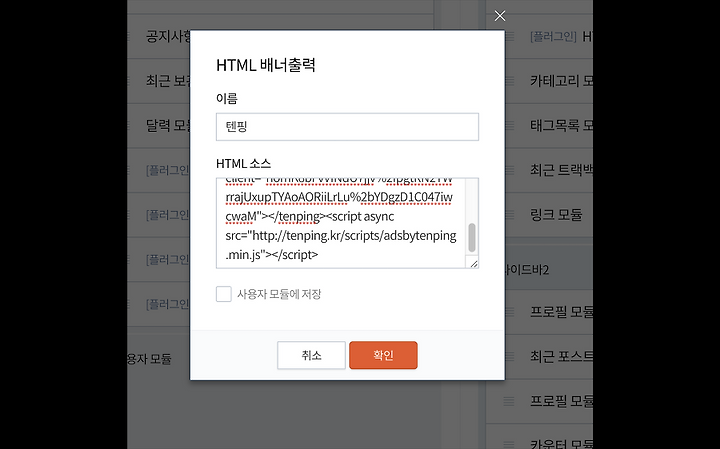Enable 사용자 모듈에 저장 checkbox
The width and height of the screenshot is (720, 449).
click(224, 294)
